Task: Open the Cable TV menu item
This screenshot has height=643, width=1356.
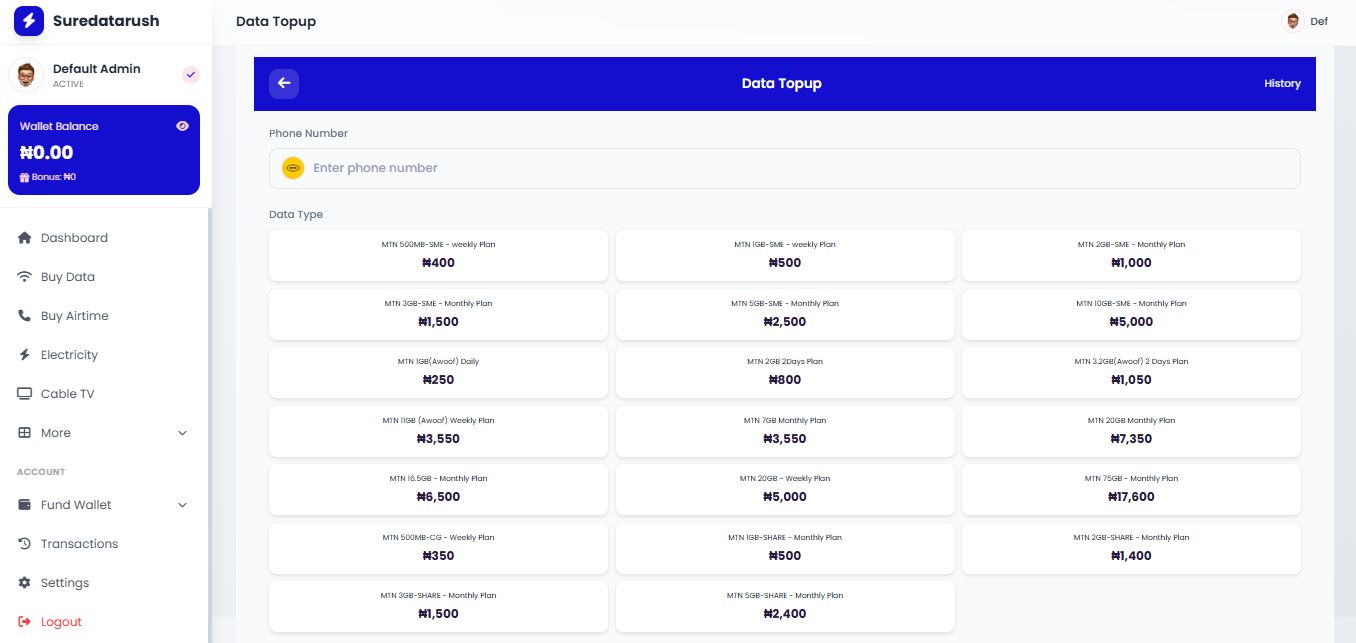Action: [x=104, y=394]
